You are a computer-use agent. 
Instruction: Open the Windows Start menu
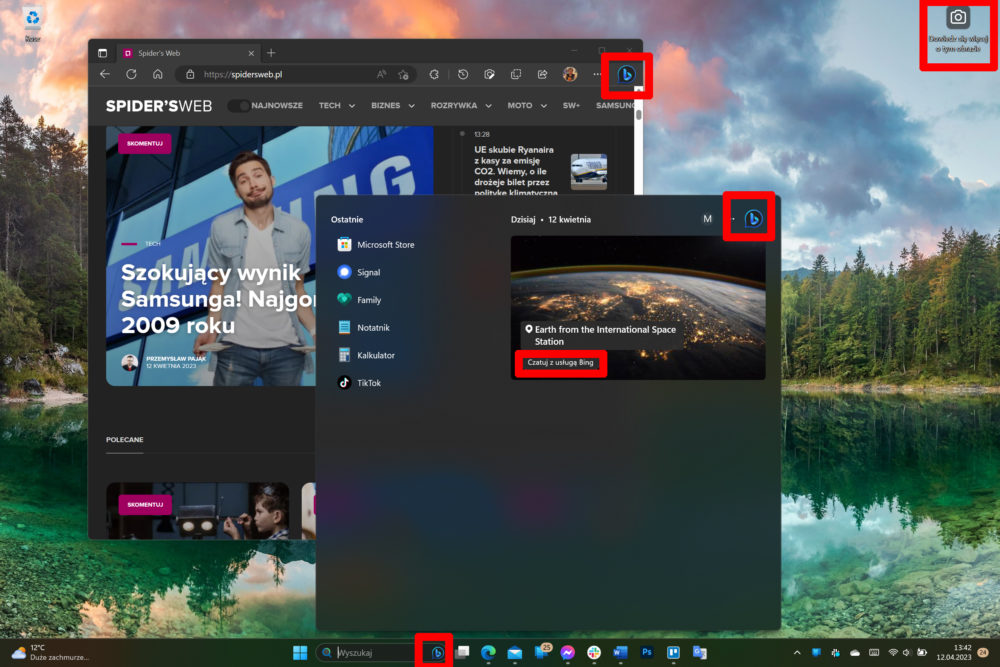click(x=300, y=652)
